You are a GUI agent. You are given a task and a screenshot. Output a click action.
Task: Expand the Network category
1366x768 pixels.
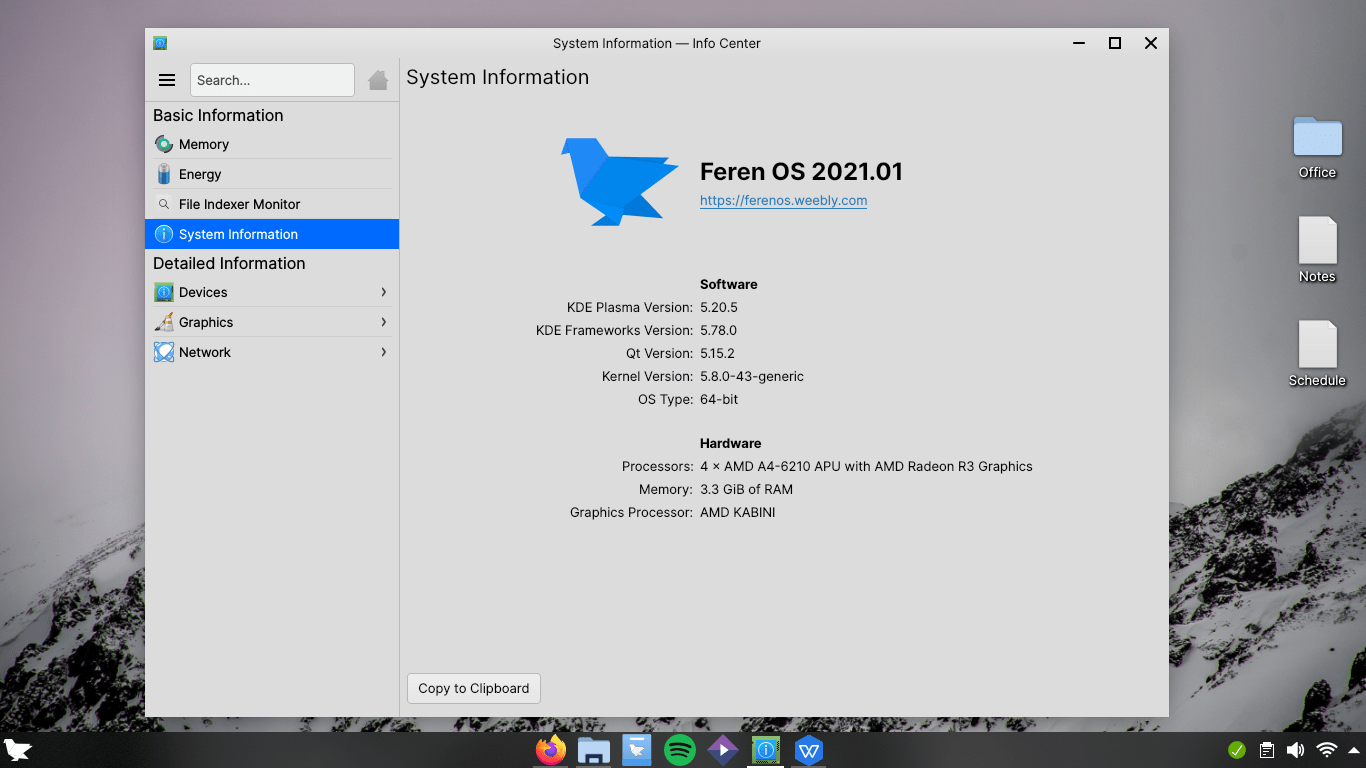pos(205,352)
